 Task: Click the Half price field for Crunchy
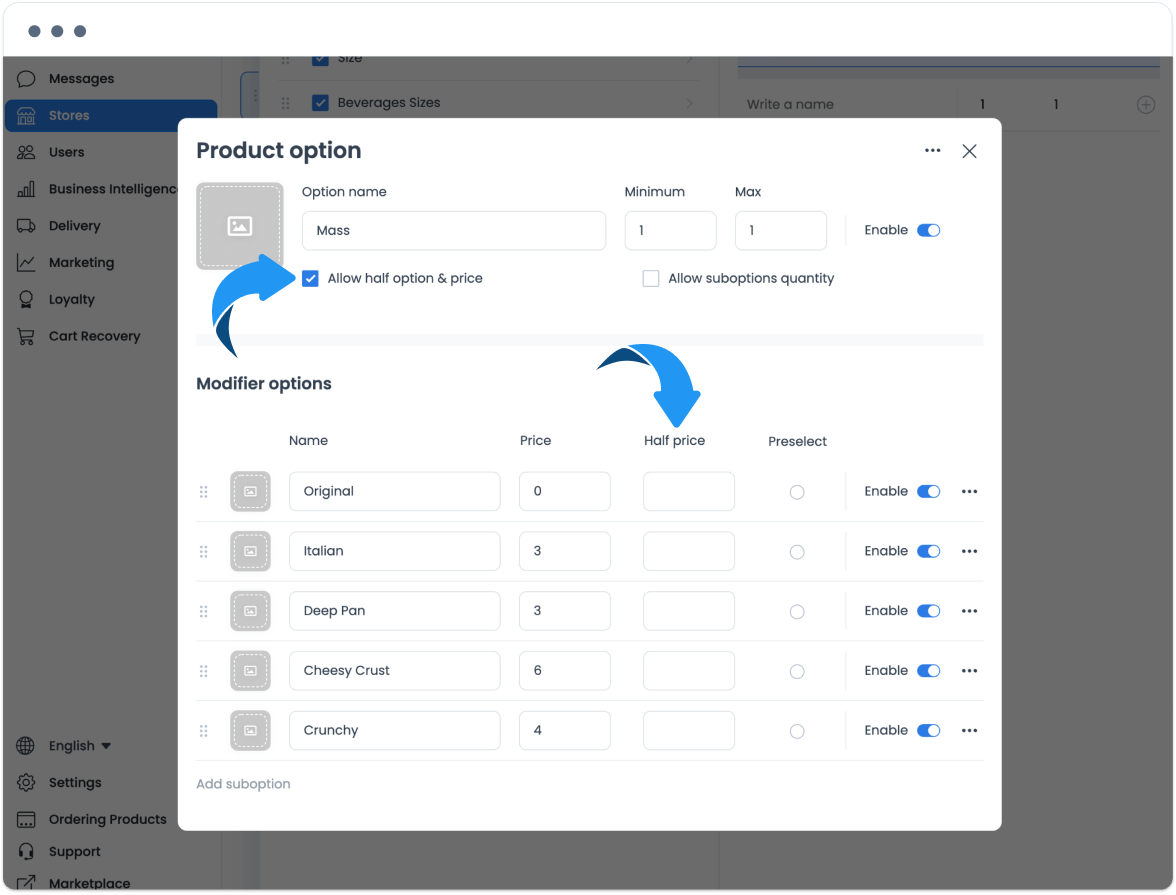(x=688, y=731)
